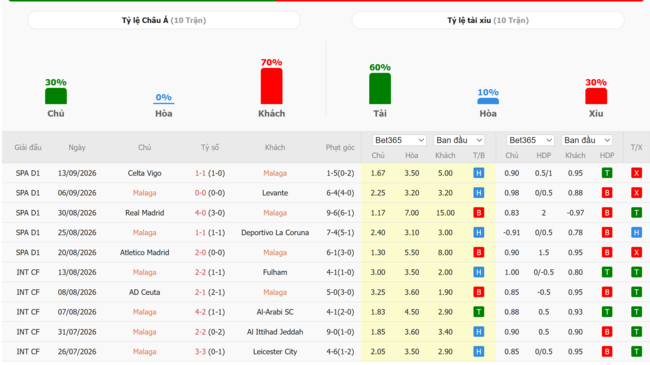Click the Al-Arabi SC team name
The width and height of the screenshot is (650, 365).
(275, 312)
